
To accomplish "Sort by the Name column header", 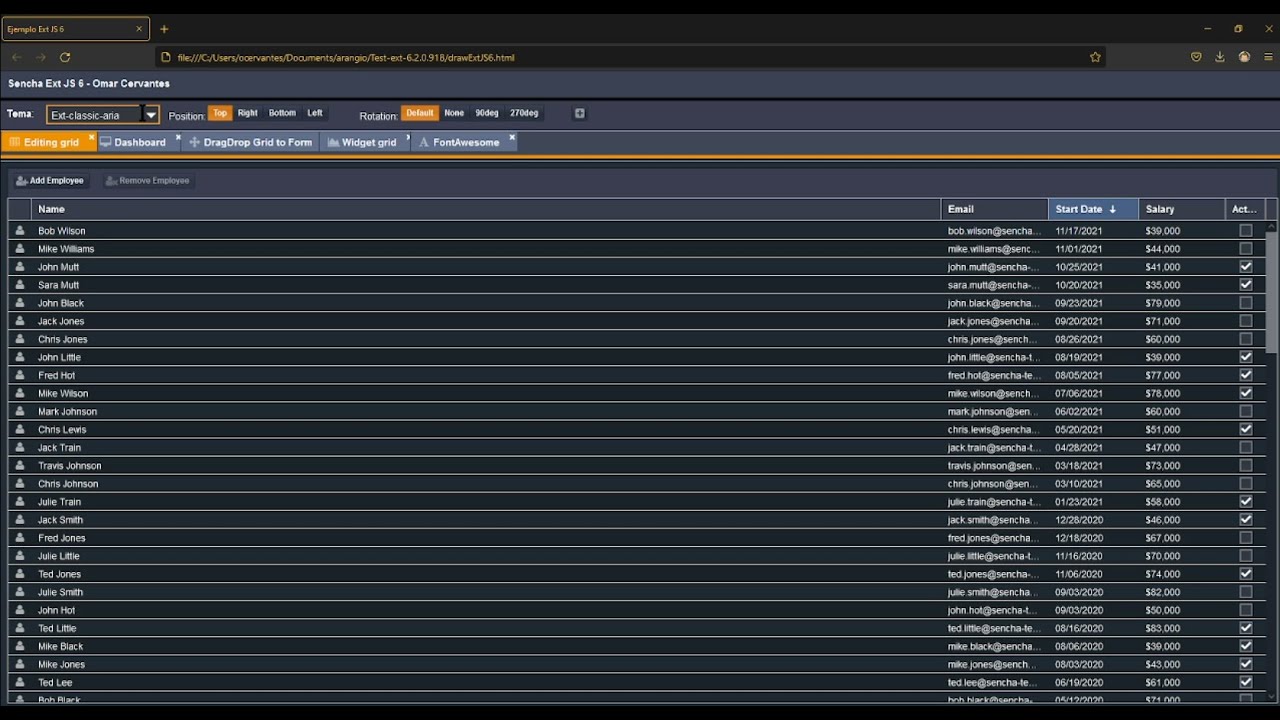I will 486,209.
